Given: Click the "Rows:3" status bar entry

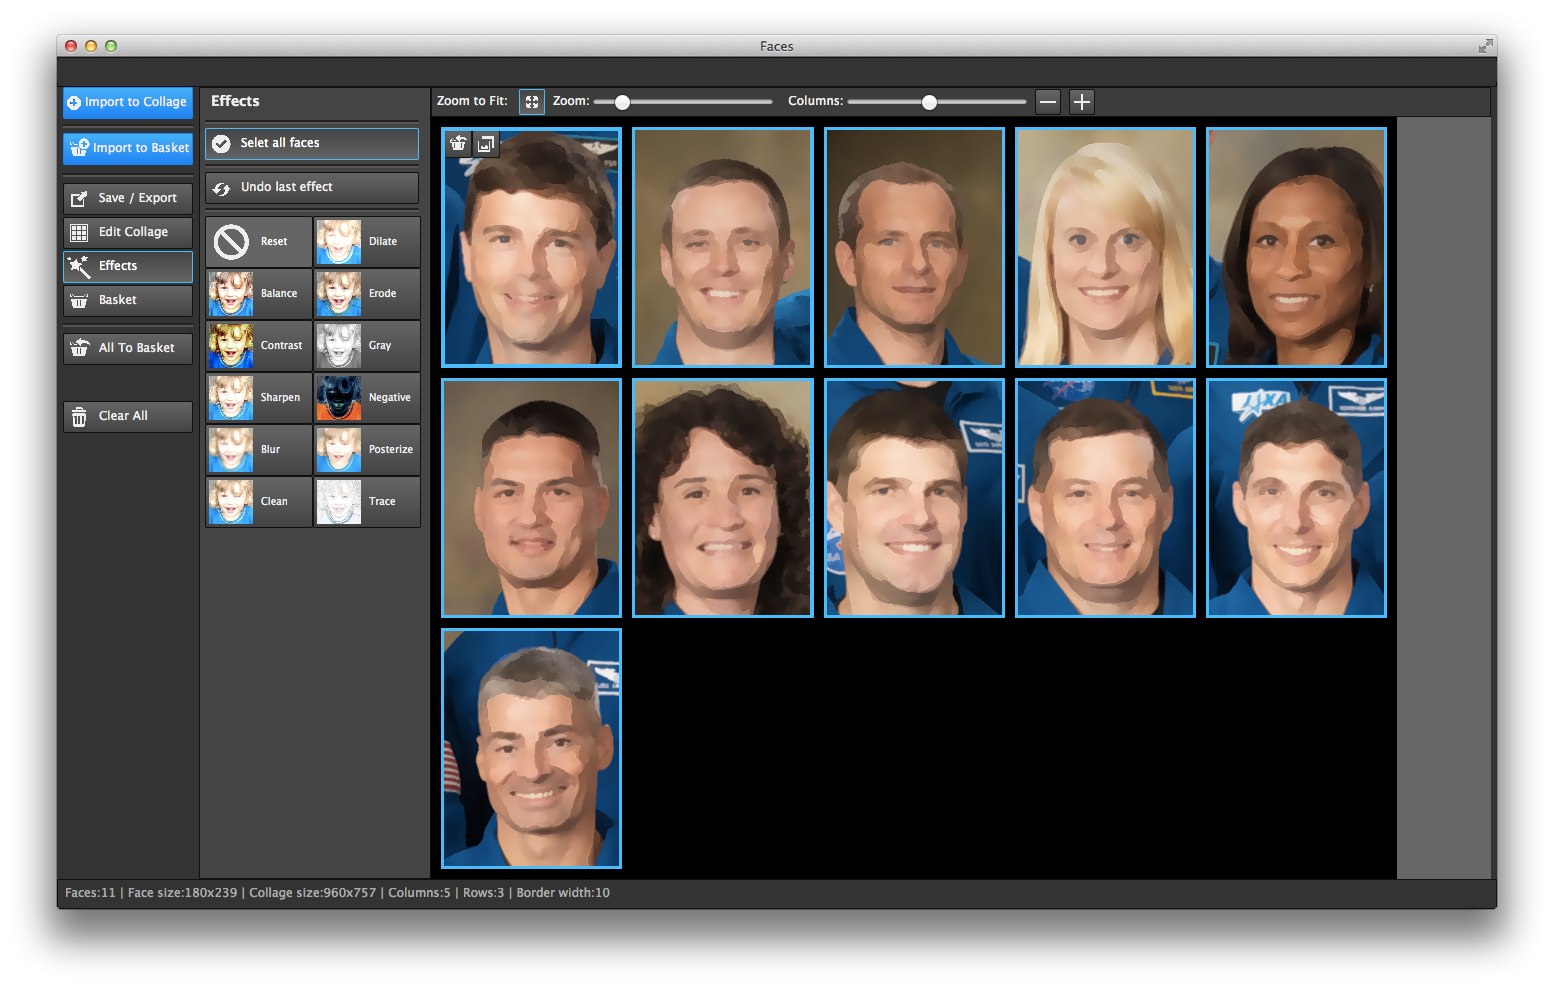Looking at the screenshot, I should (483, 893).
